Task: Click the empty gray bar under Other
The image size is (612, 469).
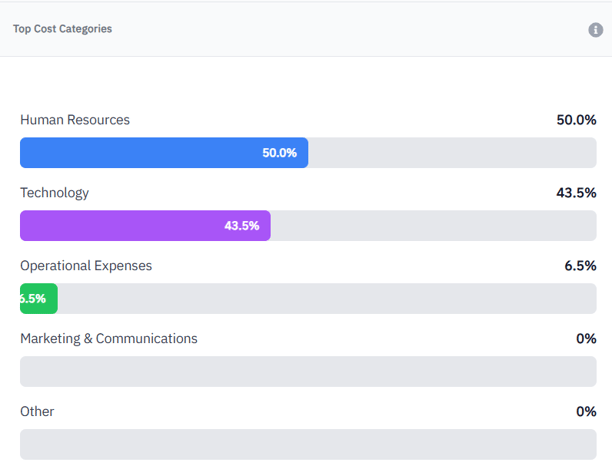Action: (308, 445)
